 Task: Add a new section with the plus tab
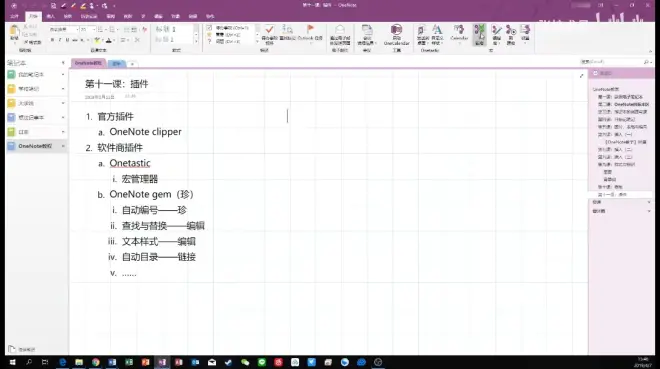tap(132, 64)
